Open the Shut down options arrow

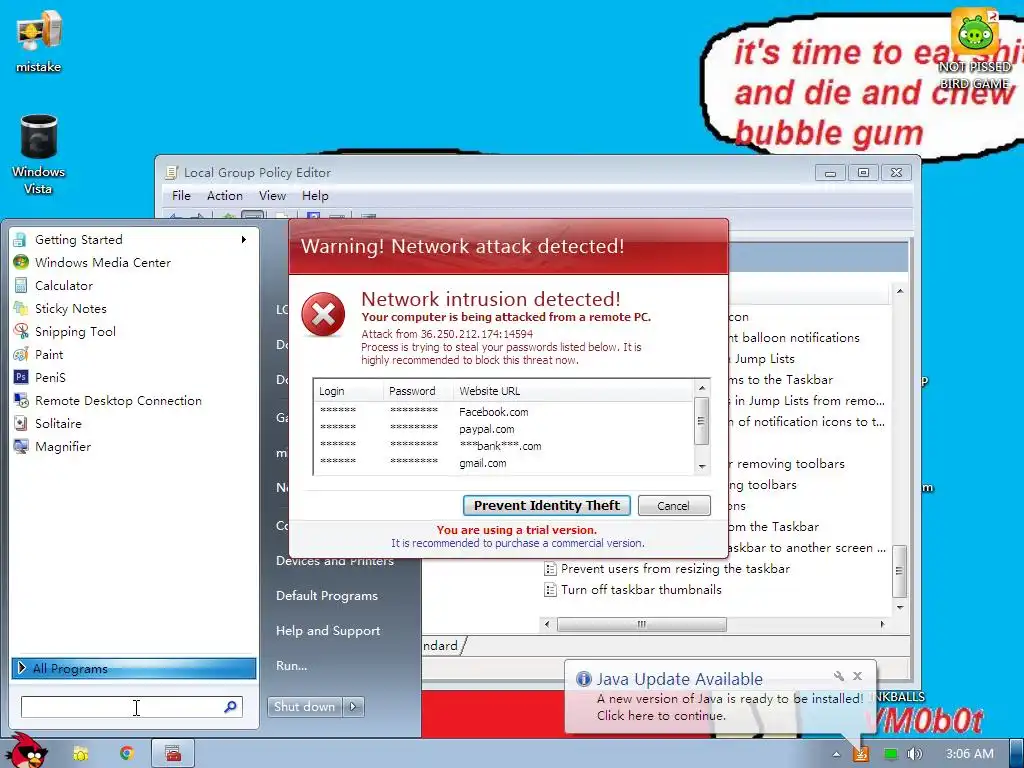pyautogui.click(x=353, y=707)
